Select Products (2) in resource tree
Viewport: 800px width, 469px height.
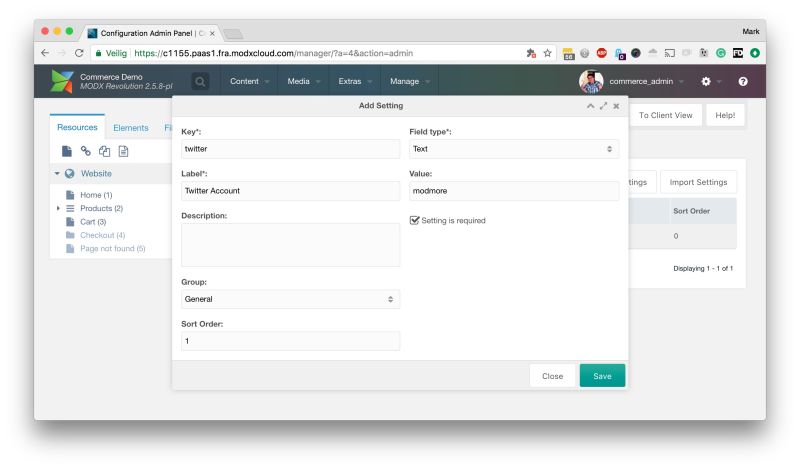(x=101, y=208)
